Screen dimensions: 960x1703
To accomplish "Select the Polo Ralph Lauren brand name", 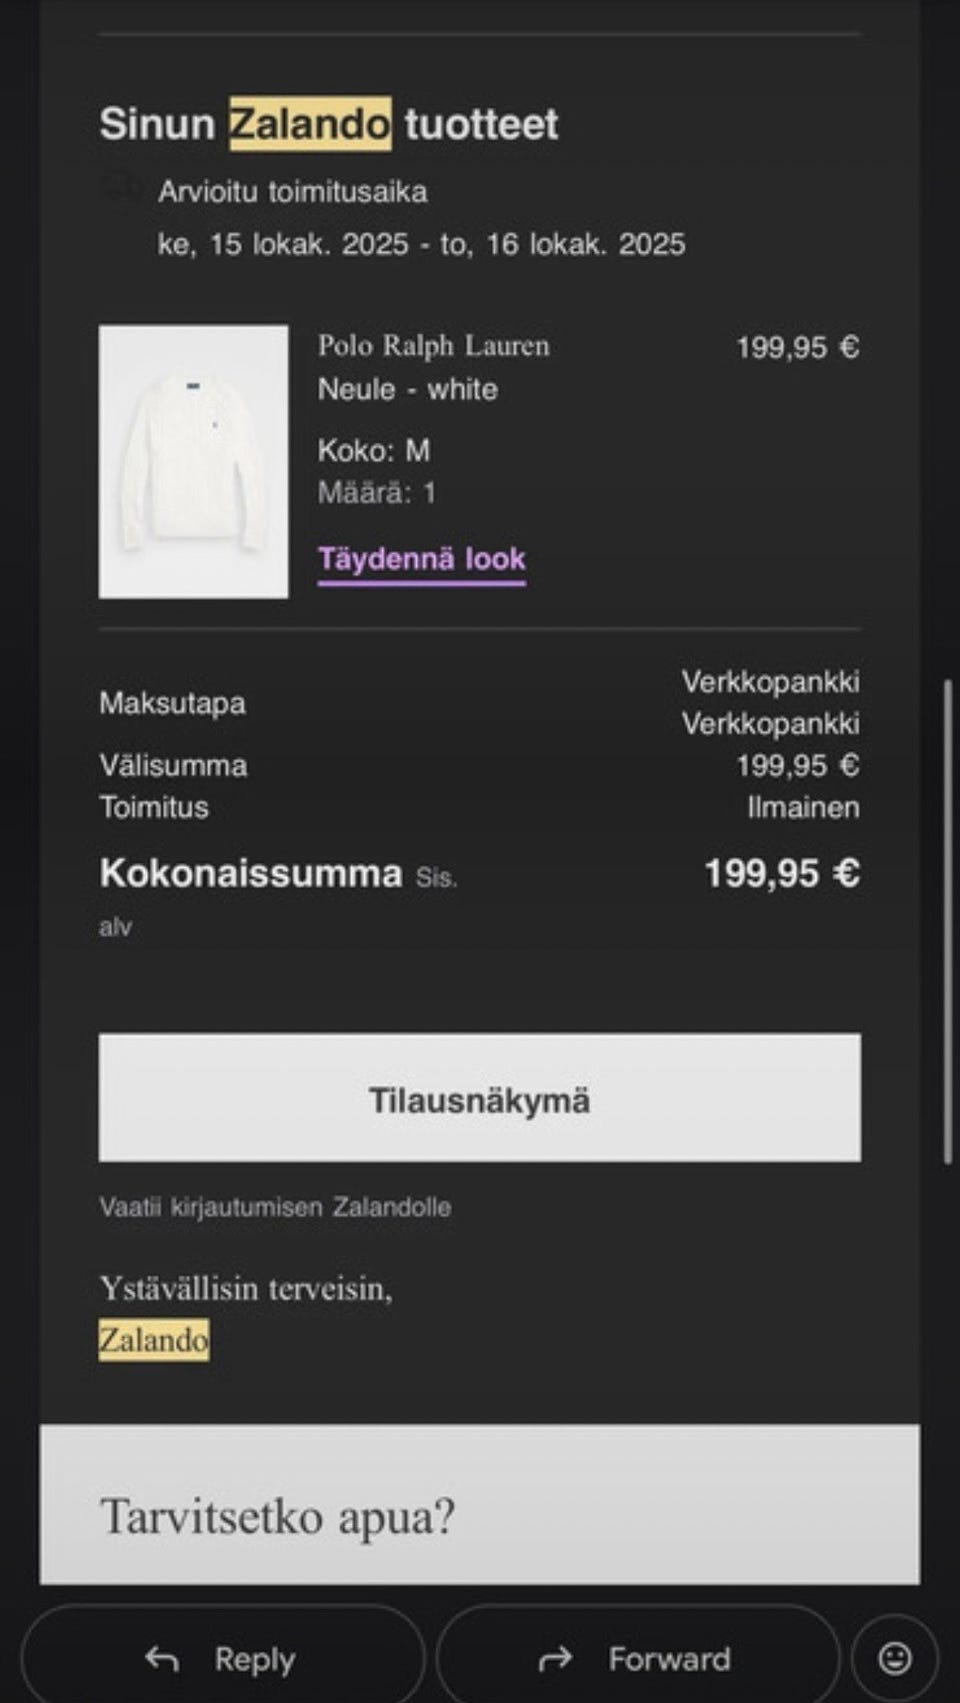I will point(433,346).
